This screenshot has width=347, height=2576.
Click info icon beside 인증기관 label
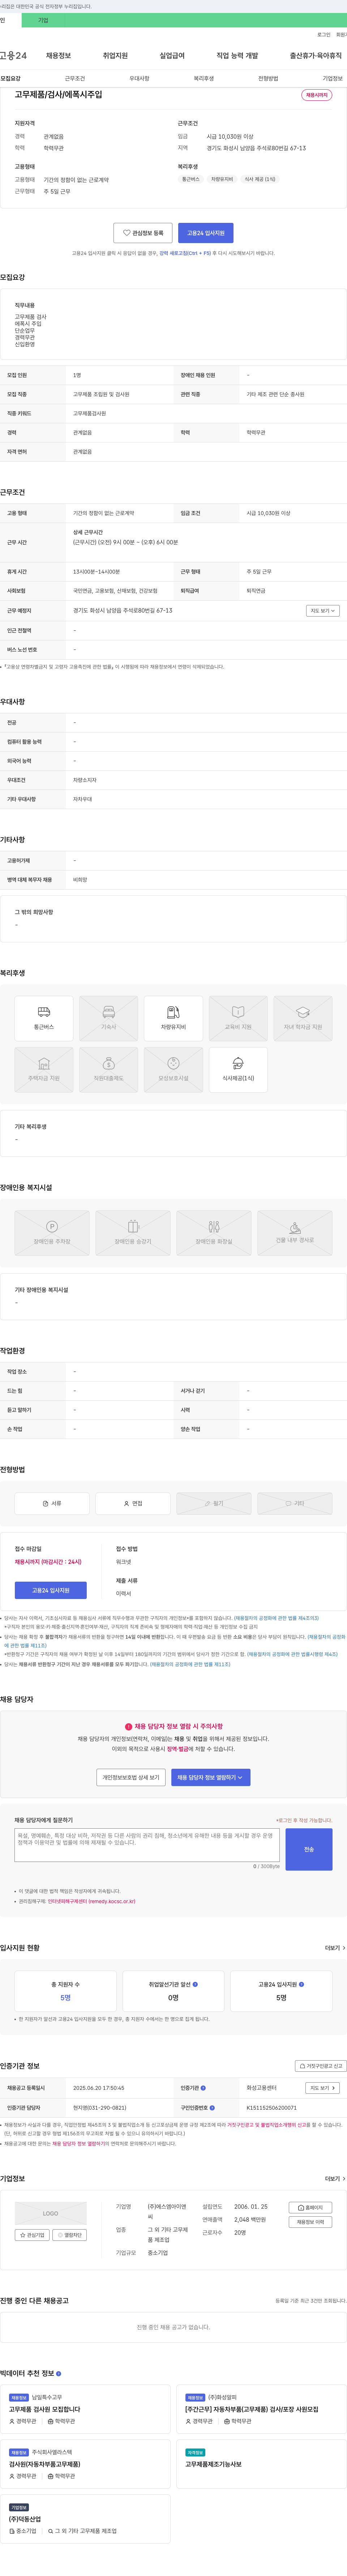pyautogui.click(x=203, y=2088)
